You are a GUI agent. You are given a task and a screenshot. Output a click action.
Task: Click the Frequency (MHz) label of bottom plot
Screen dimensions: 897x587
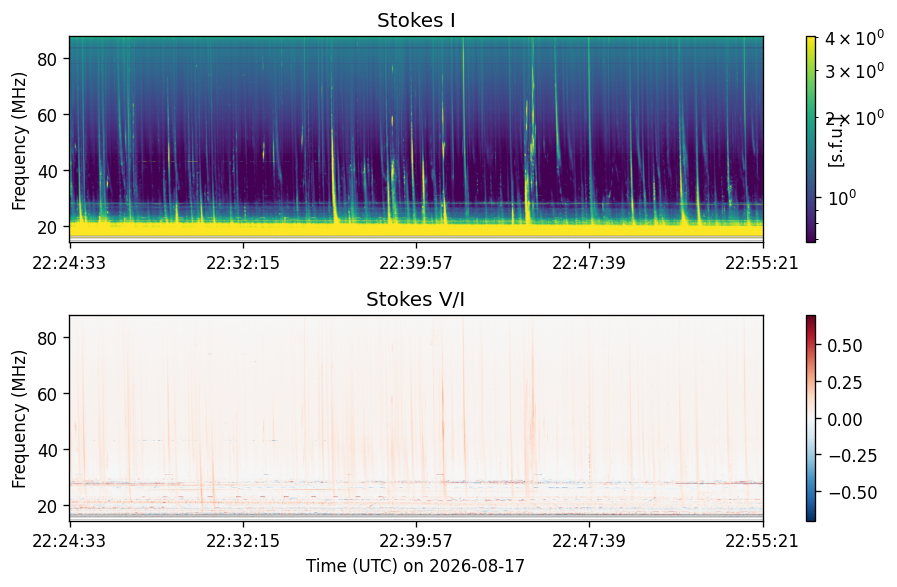pos(19,419)
